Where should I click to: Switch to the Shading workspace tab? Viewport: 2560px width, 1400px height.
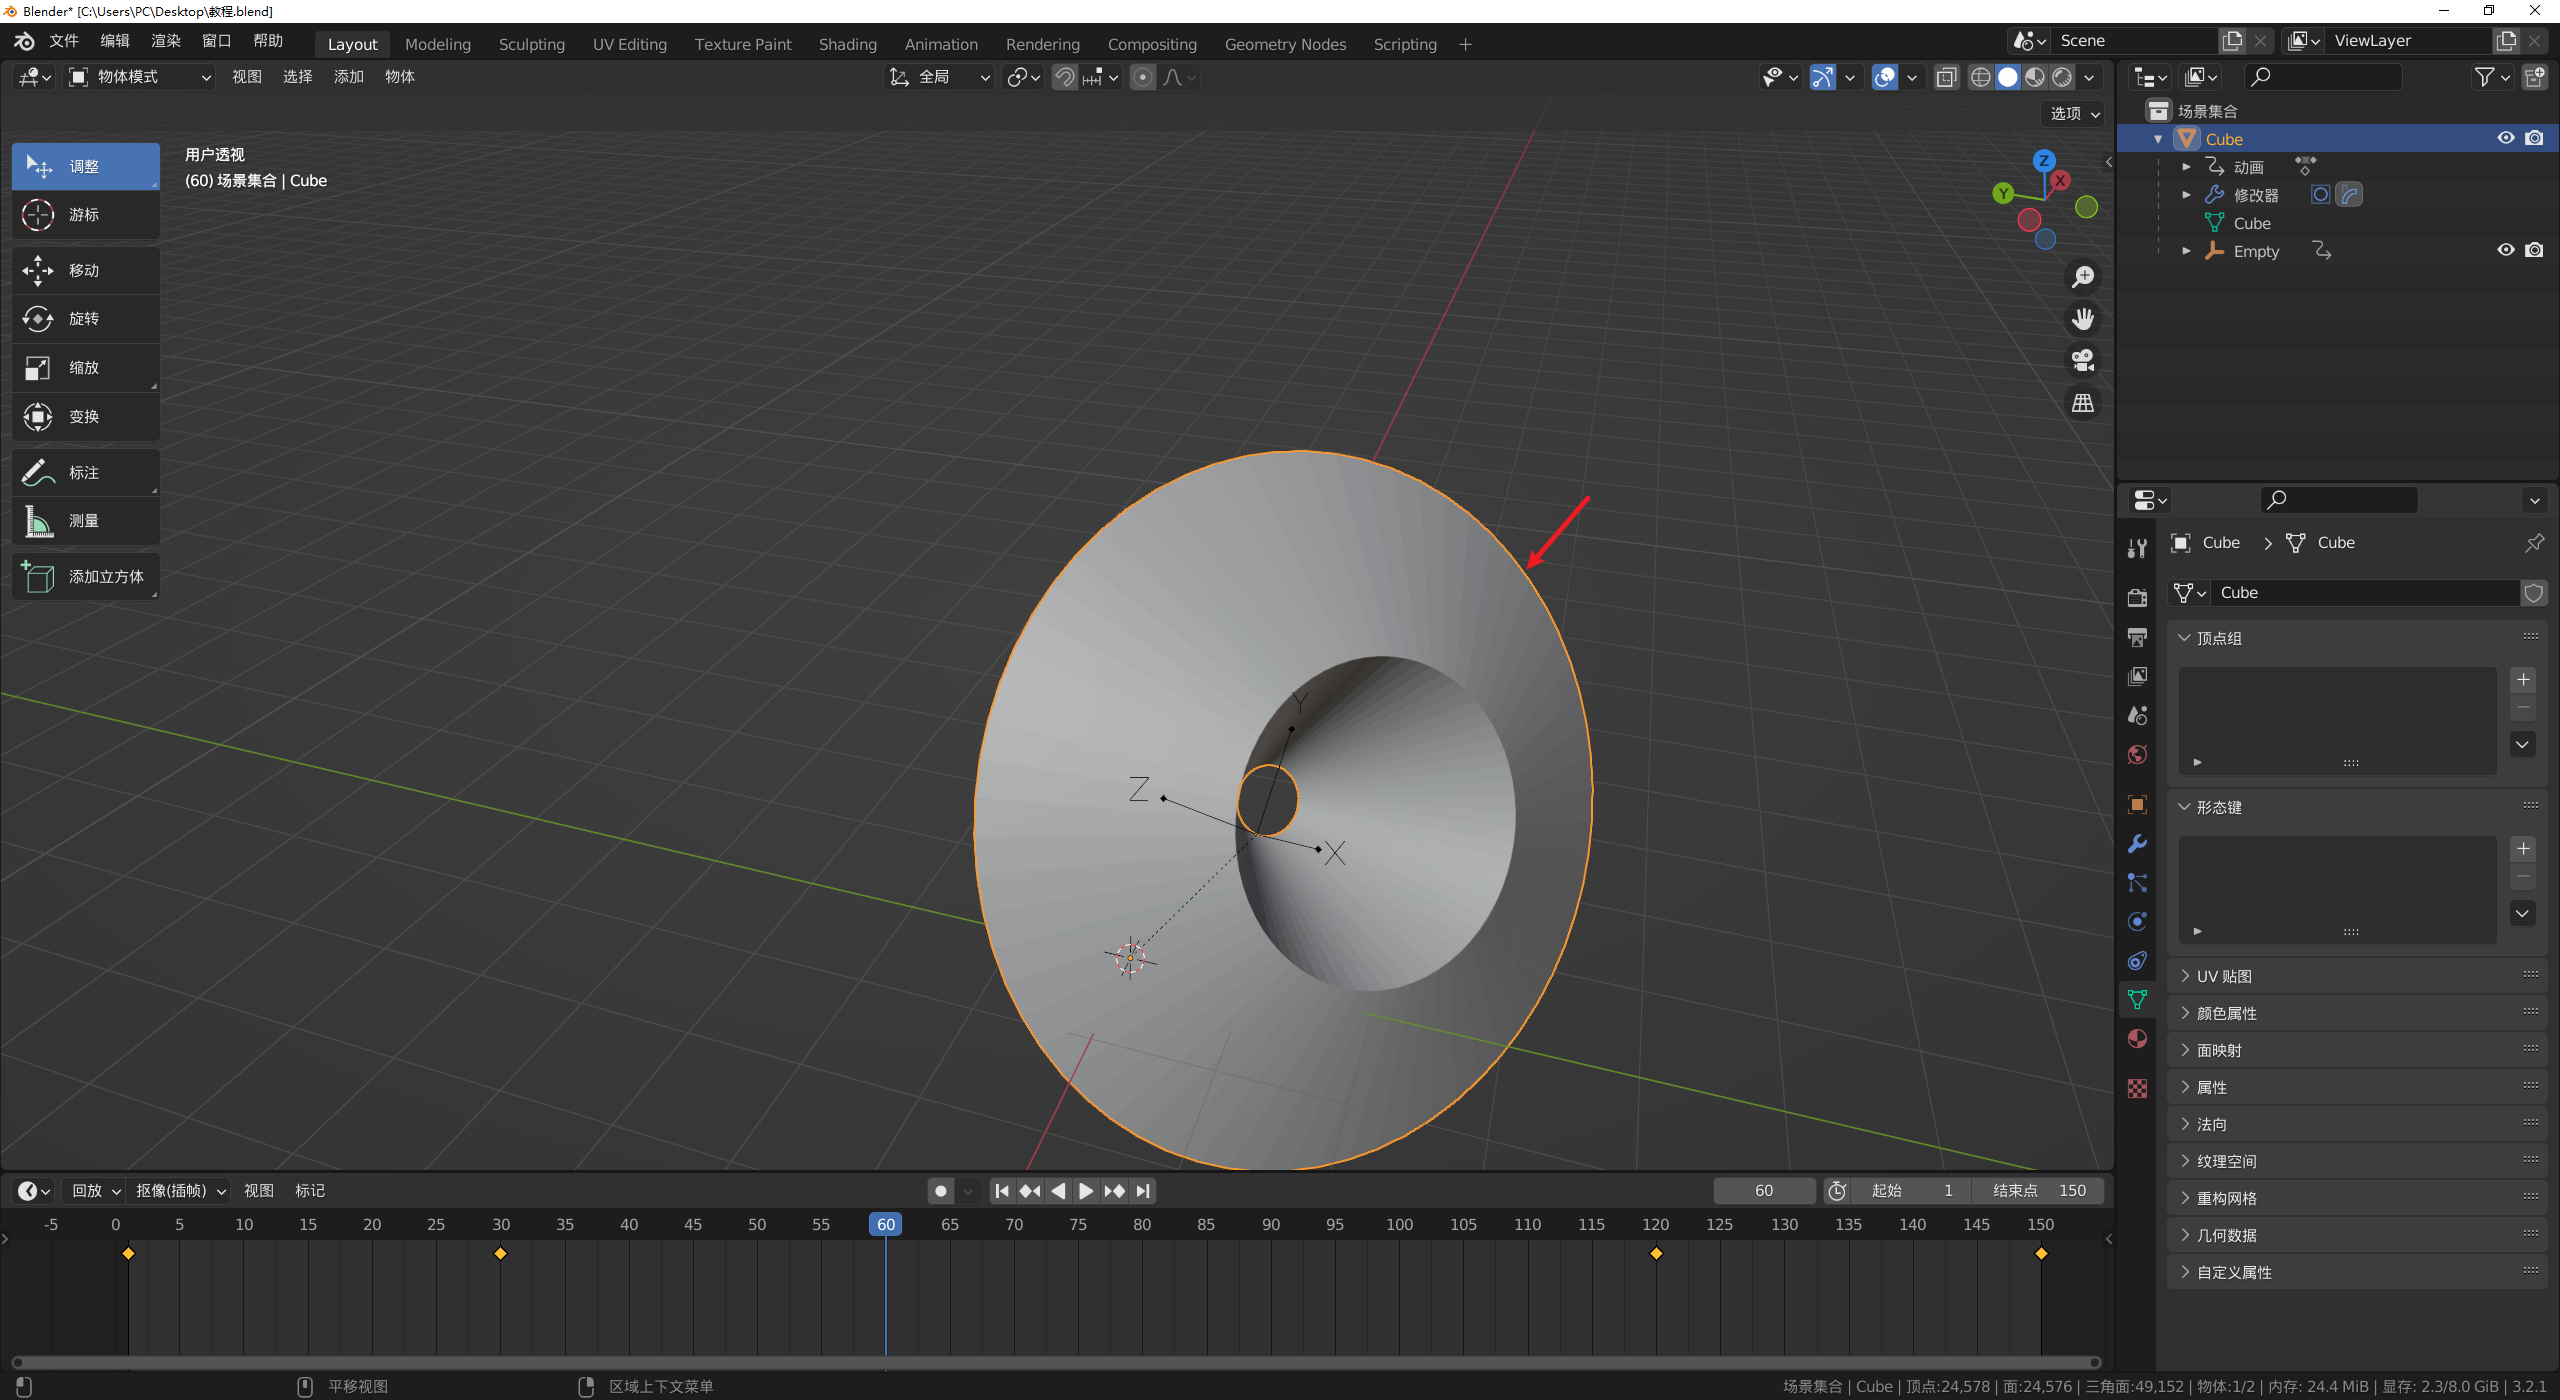(x=847, y=44)
